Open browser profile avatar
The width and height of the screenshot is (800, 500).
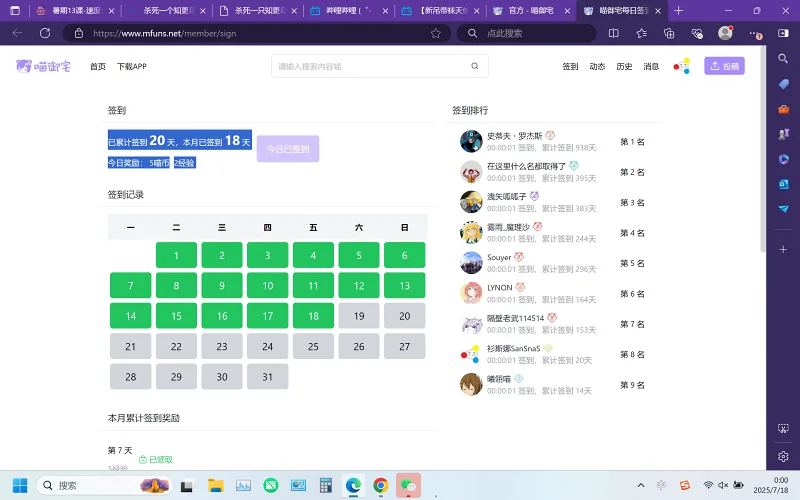[x=725, y=33]
